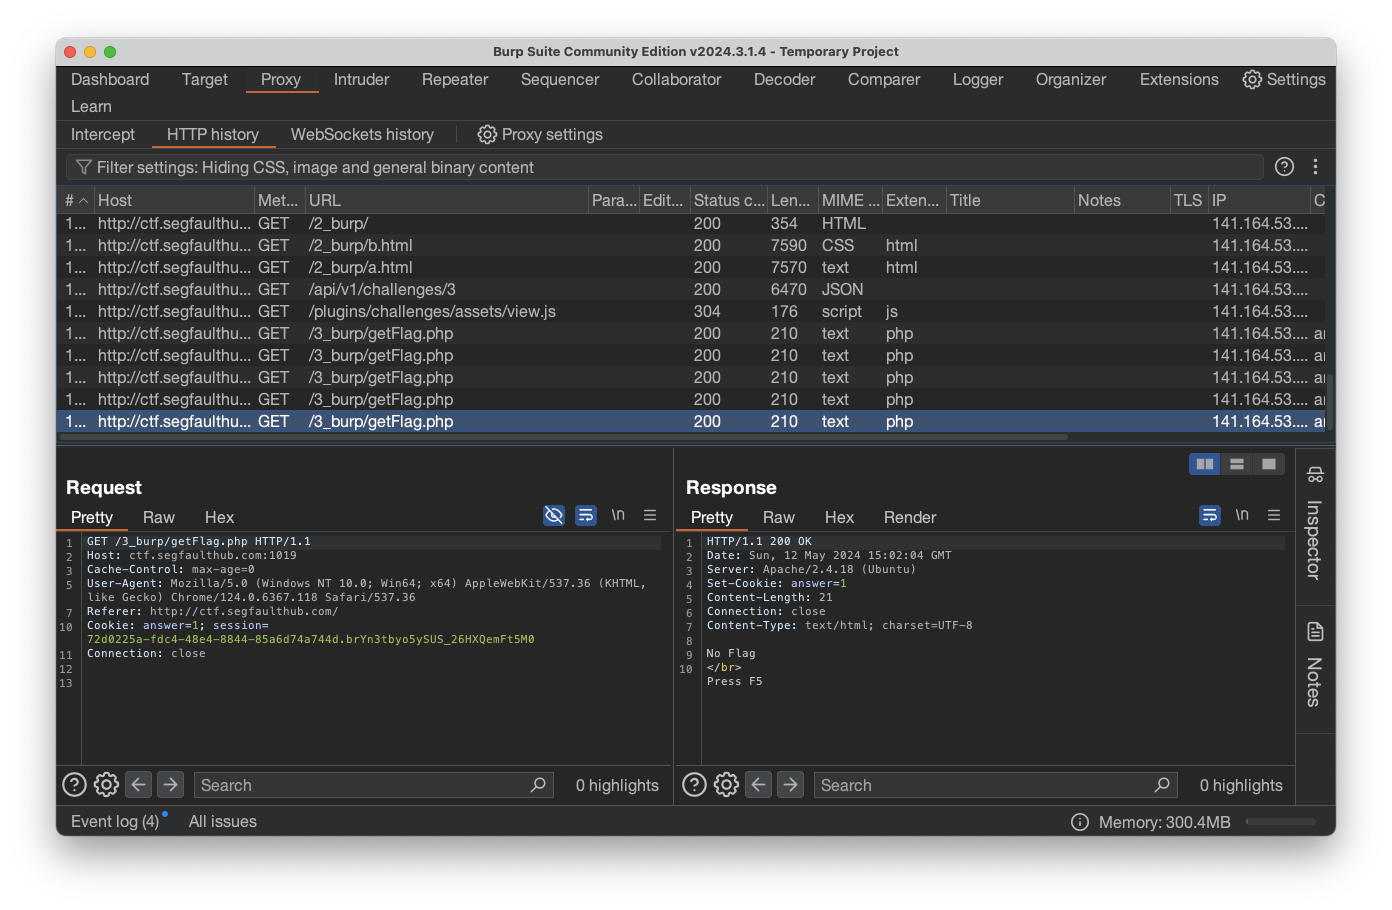The image size is (1392, 910).
Task: Open Proxy settings gear button
Action: pos(540,134)
